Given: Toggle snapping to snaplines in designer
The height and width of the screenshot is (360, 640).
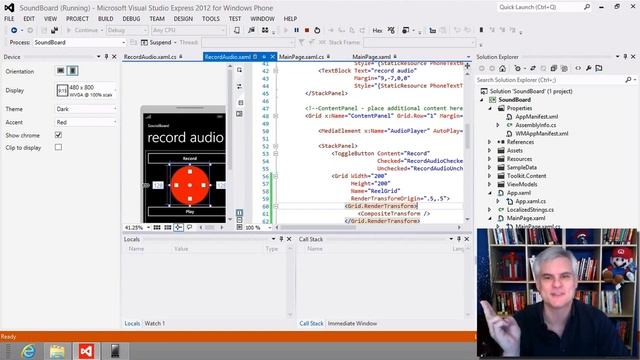Looking at the screenshot, I should [178, 227].
